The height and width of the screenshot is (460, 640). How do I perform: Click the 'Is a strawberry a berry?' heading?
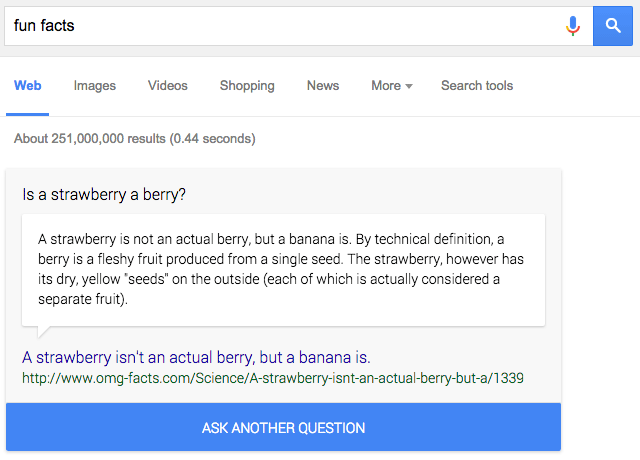click(x=104, y=194)
